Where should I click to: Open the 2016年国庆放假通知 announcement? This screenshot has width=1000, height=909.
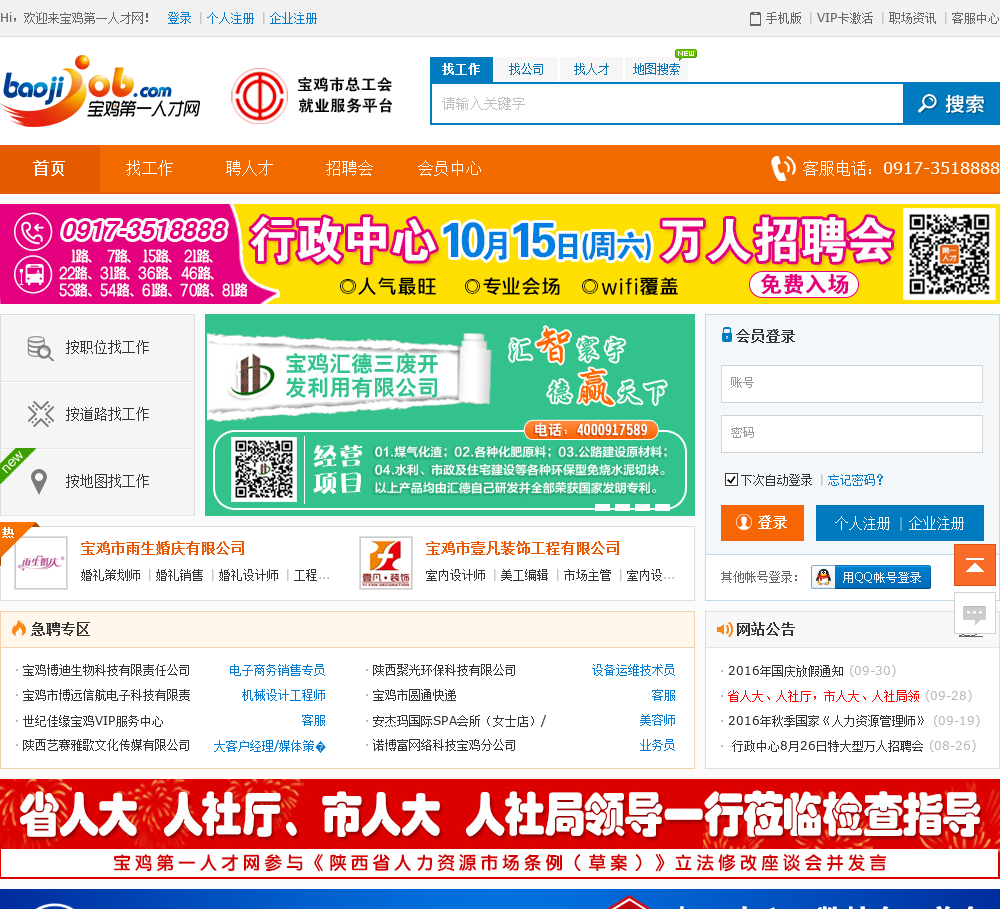coord(786,671)
